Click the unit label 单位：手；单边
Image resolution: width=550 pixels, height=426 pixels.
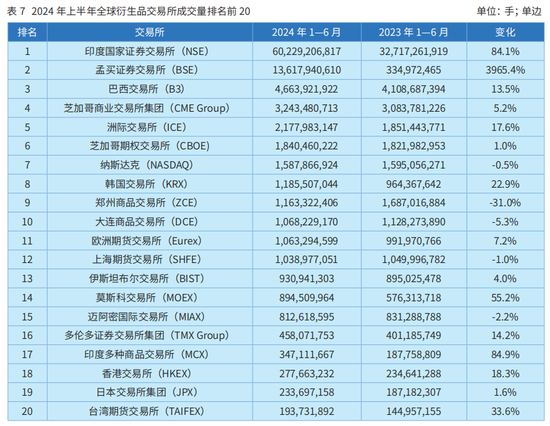tap(509, 11)
